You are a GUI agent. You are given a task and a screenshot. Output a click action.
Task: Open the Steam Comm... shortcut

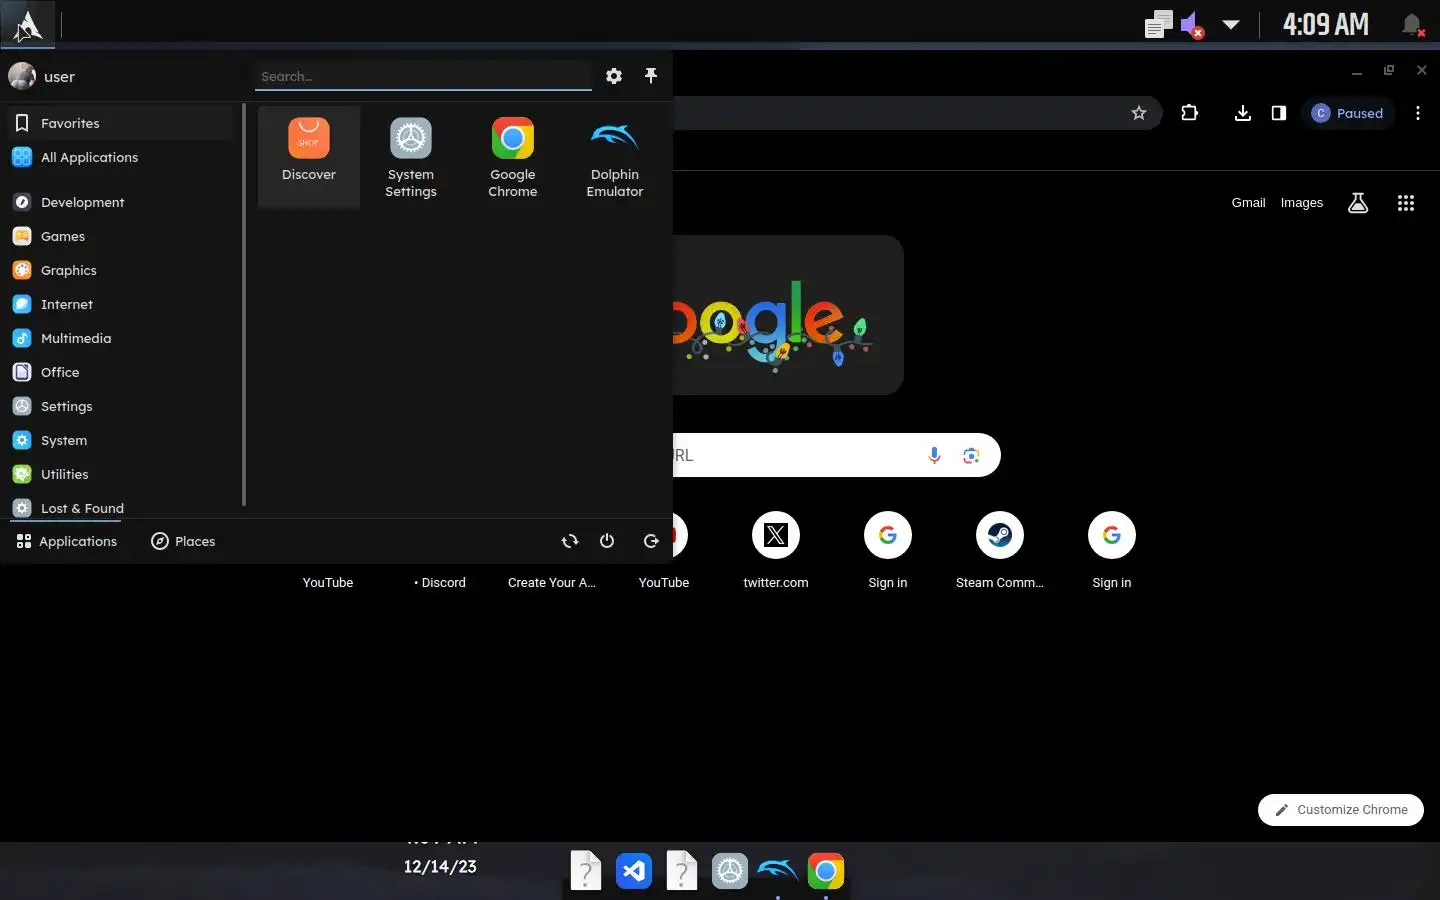pyautogui.click(x=1000, y=550)
